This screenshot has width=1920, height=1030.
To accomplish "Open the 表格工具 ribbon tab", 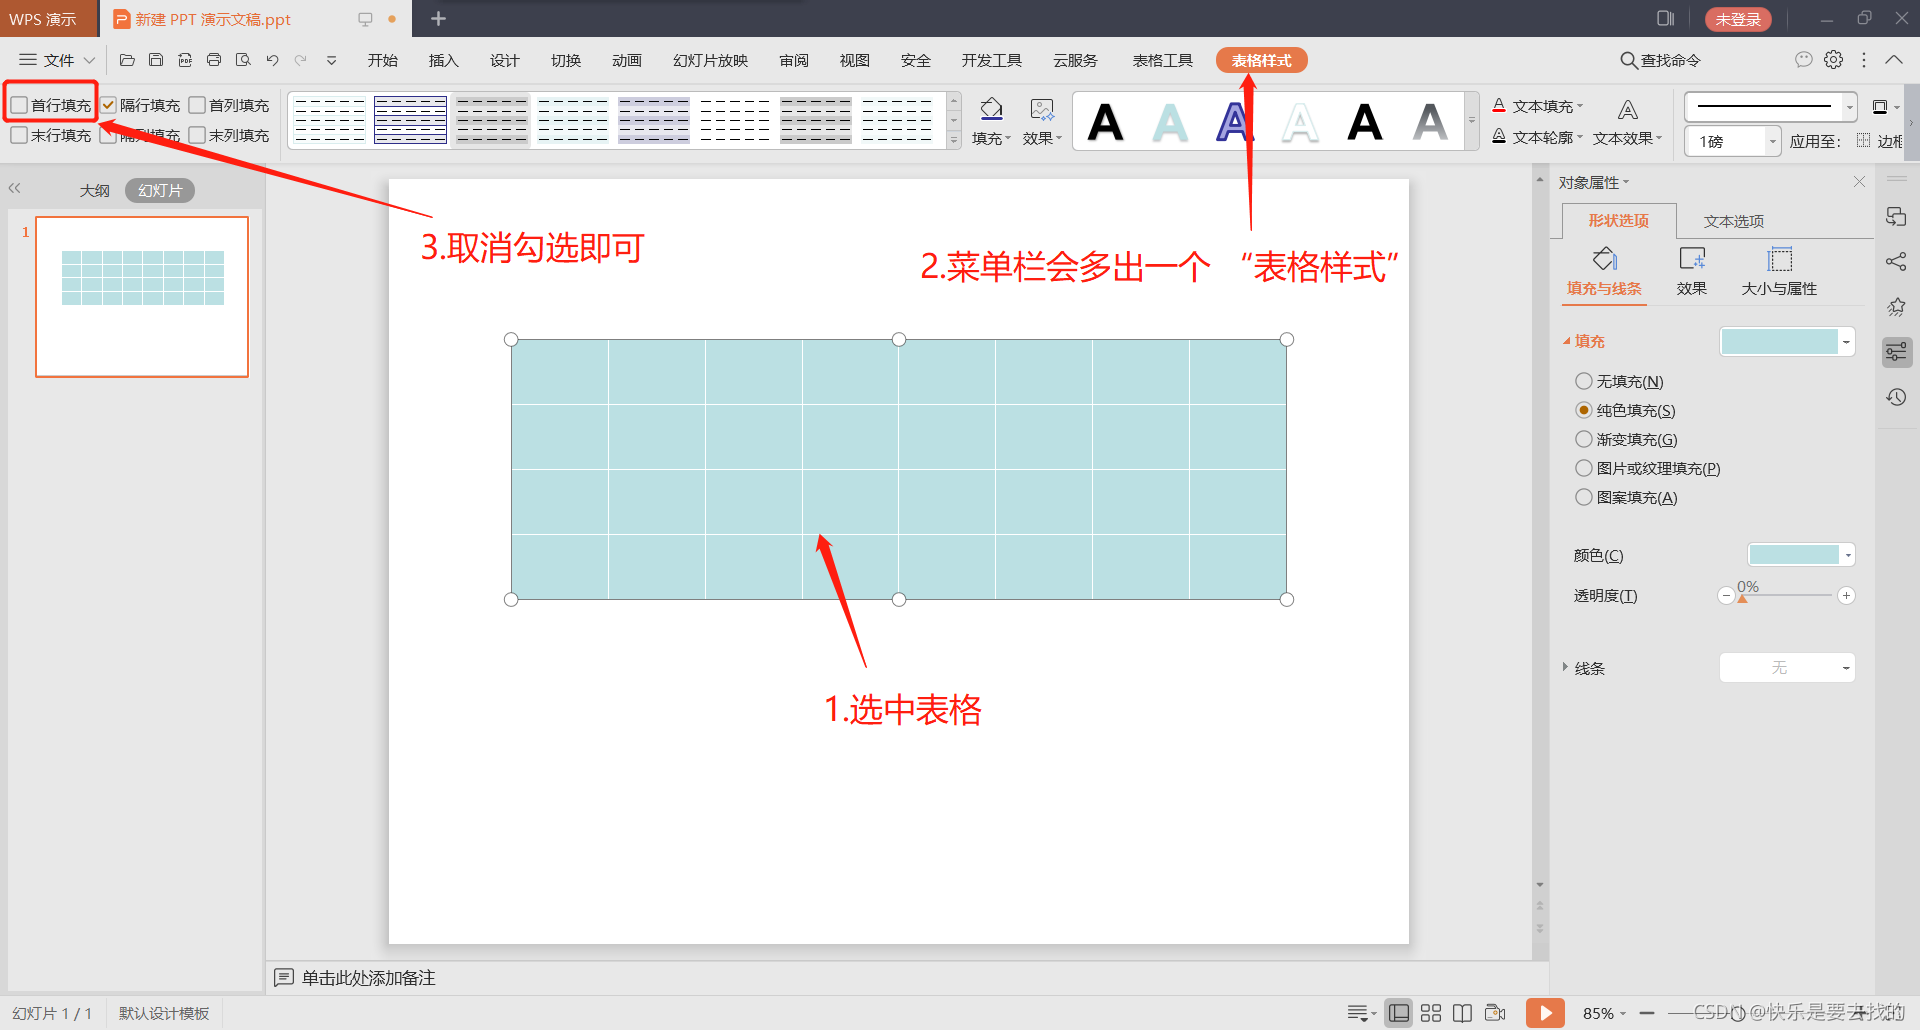I will pyautogui.click(x=1162, y=60).
